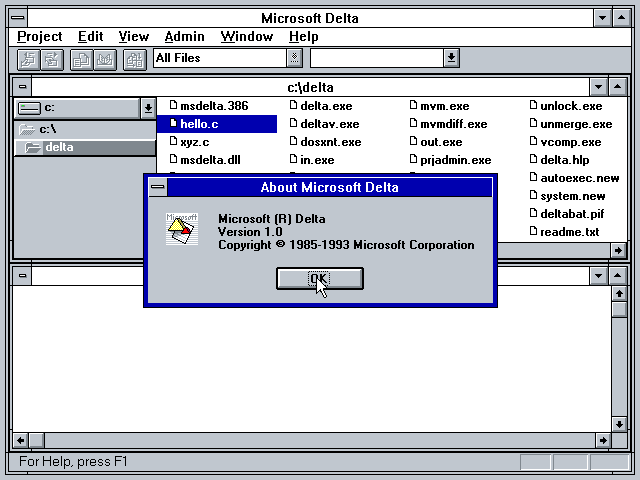Click the check-out toolbar icon

tap(29, 60)
